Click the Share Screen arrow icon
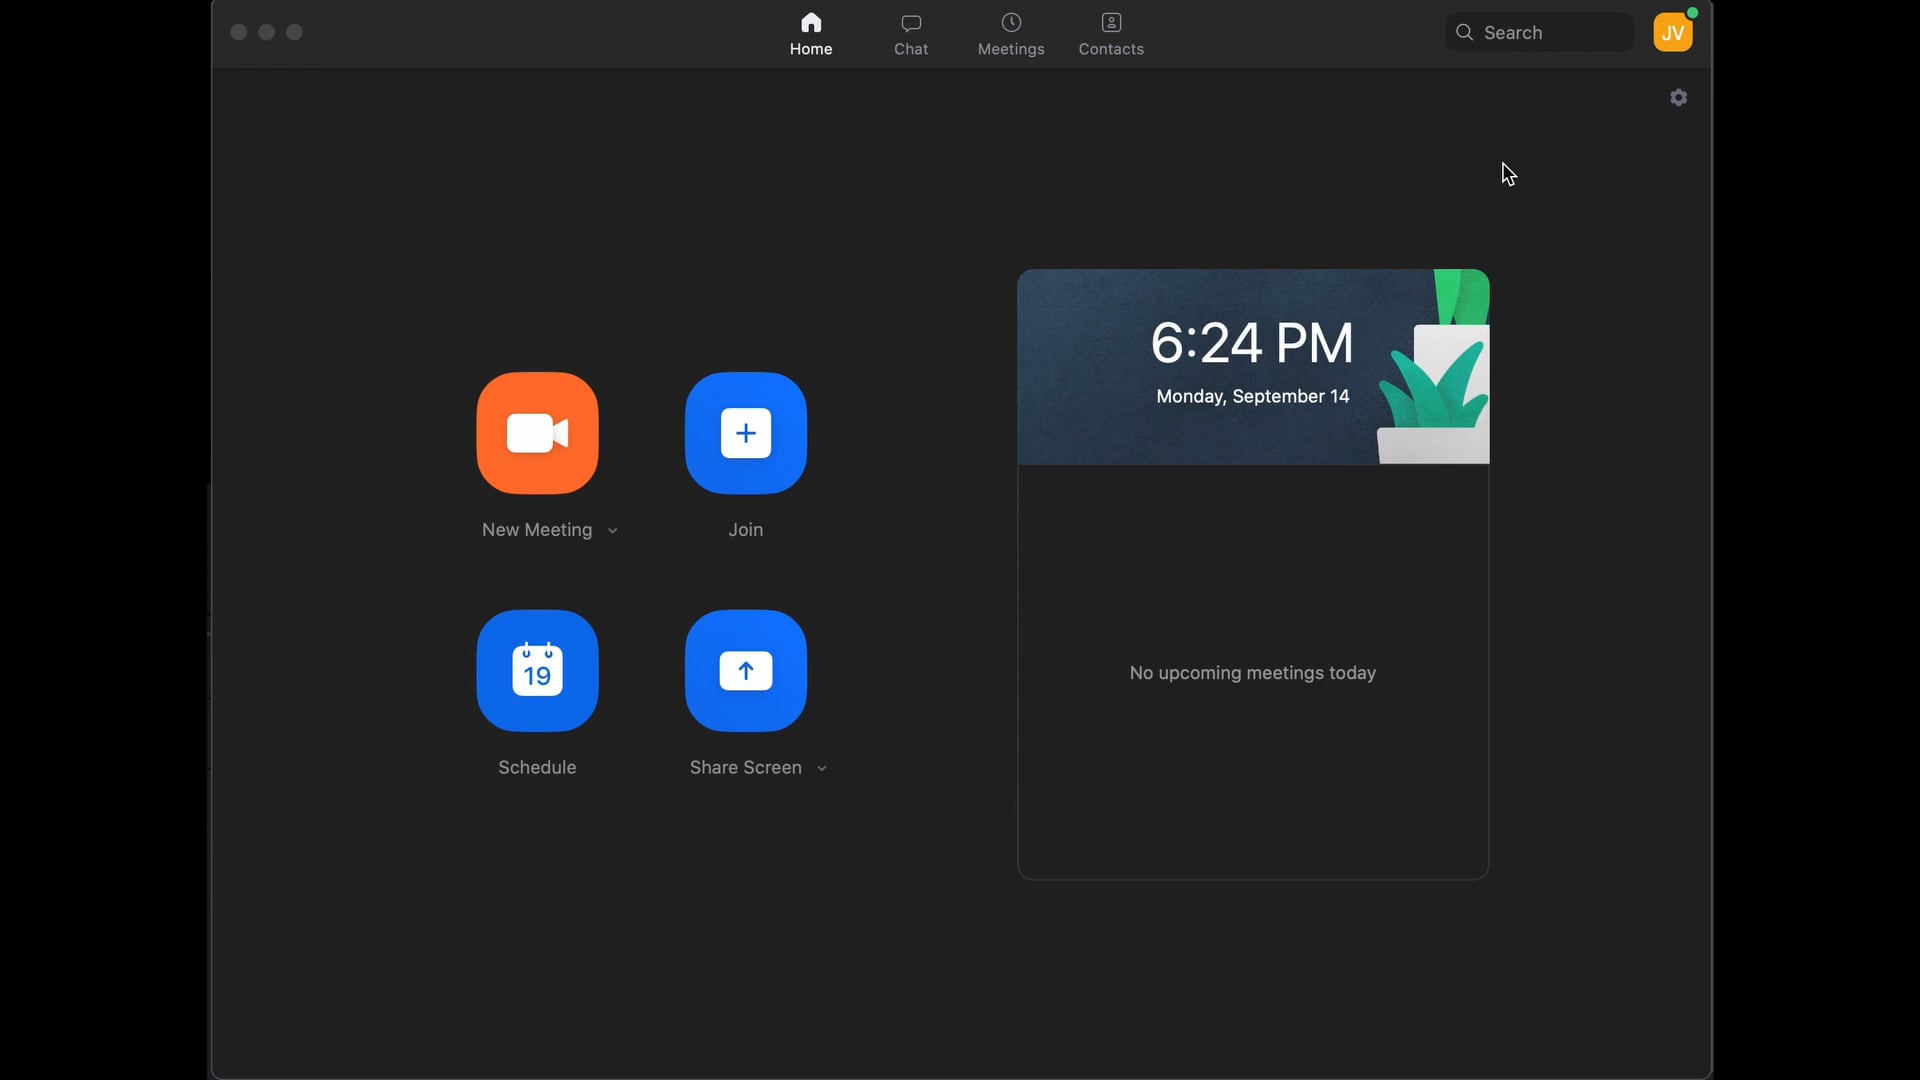The image size is (1920, 1080). pos(745,671)
